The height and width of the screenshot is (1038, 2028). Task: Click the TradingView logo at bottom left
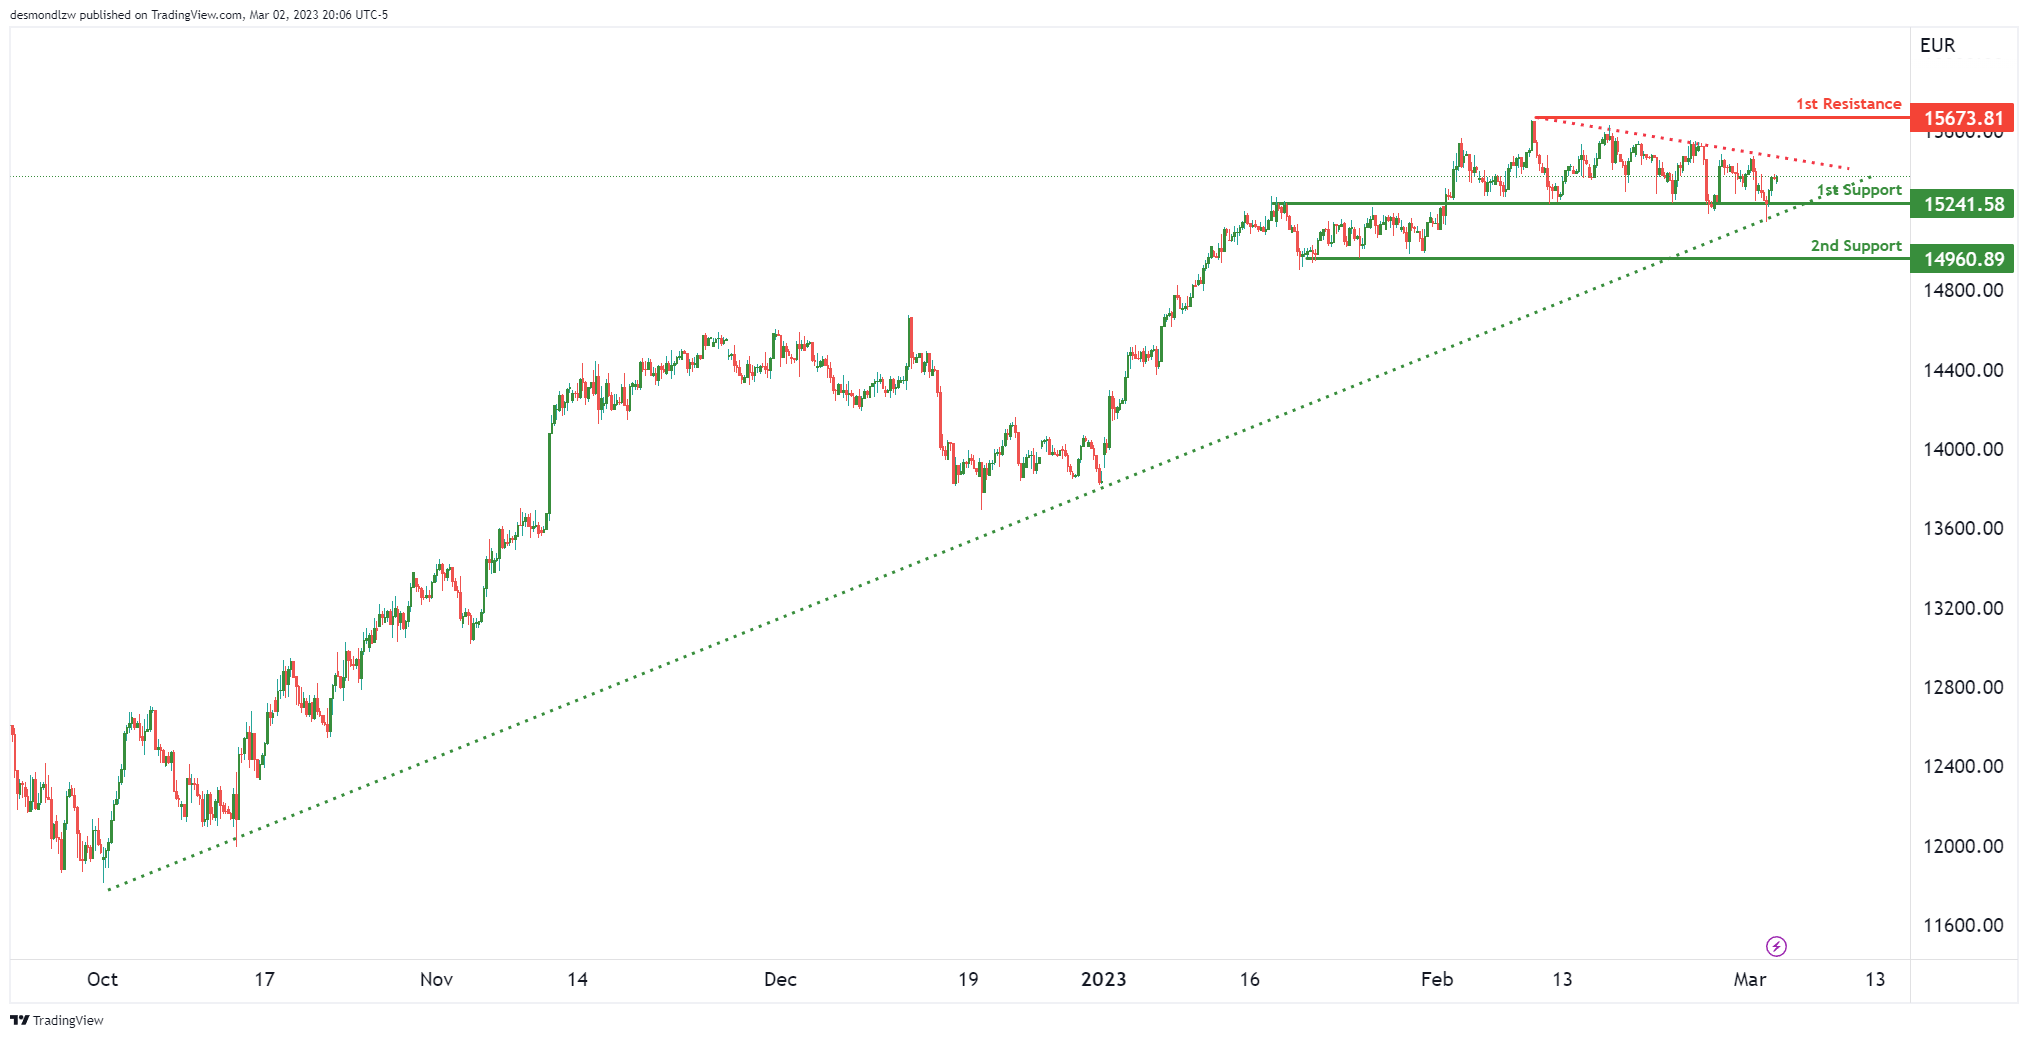point(57,1020)
